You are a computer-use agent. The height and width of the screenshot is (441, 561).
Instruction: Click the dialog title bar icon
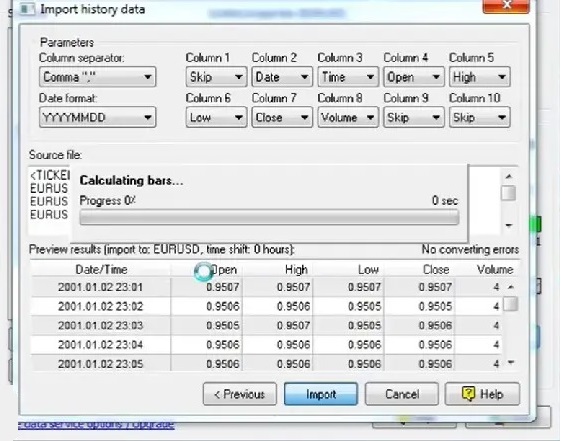pos(27,9)
